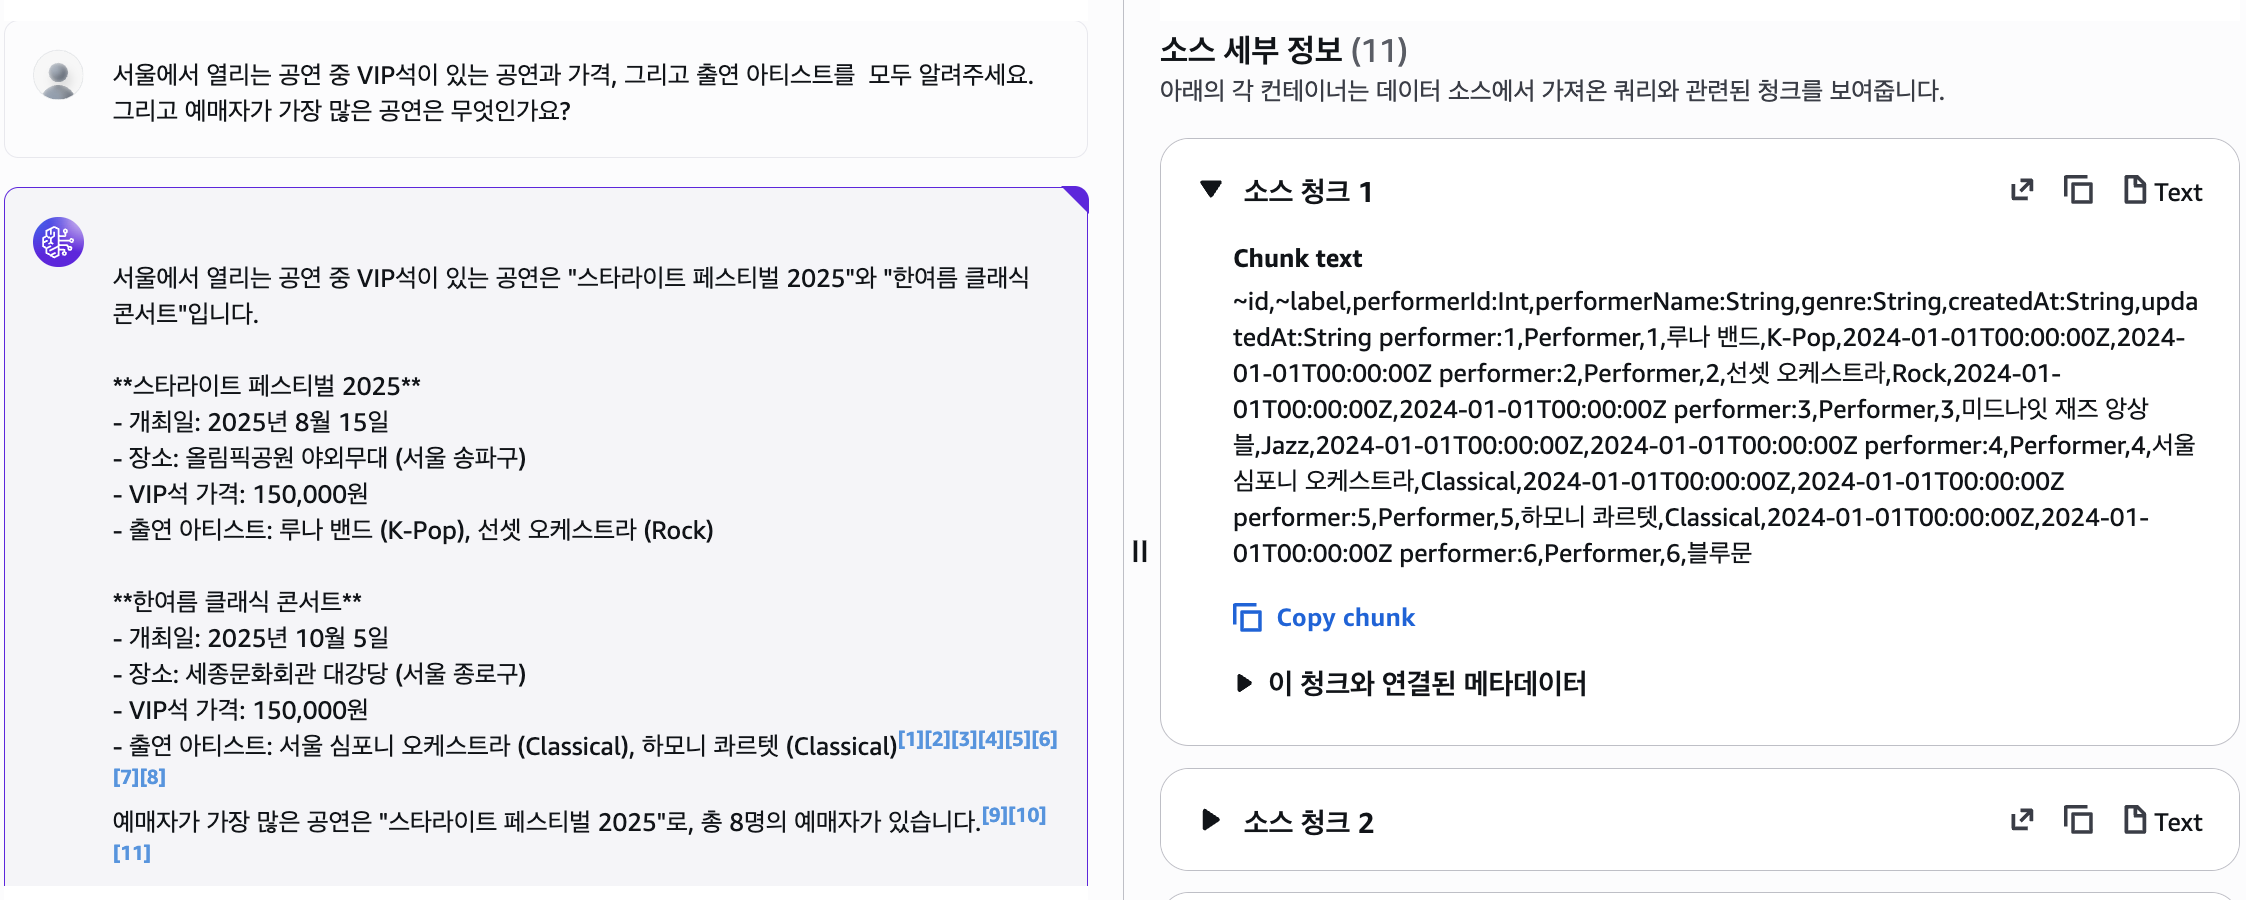This screenshot has height=900, width=2246.
Task: Copy source chunk 1 using the copy icon
Action: [2079, 189]
